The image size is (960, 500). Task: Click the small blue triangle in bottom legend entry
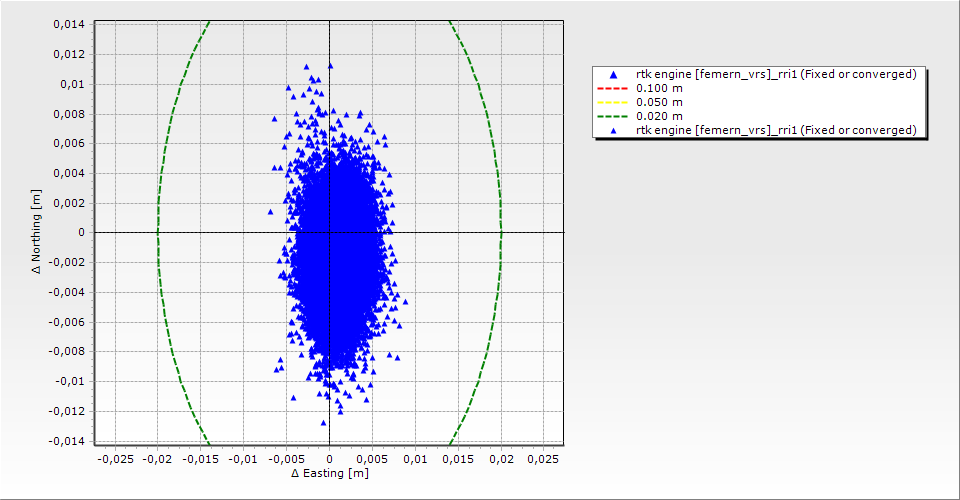(x=612, y=130)
